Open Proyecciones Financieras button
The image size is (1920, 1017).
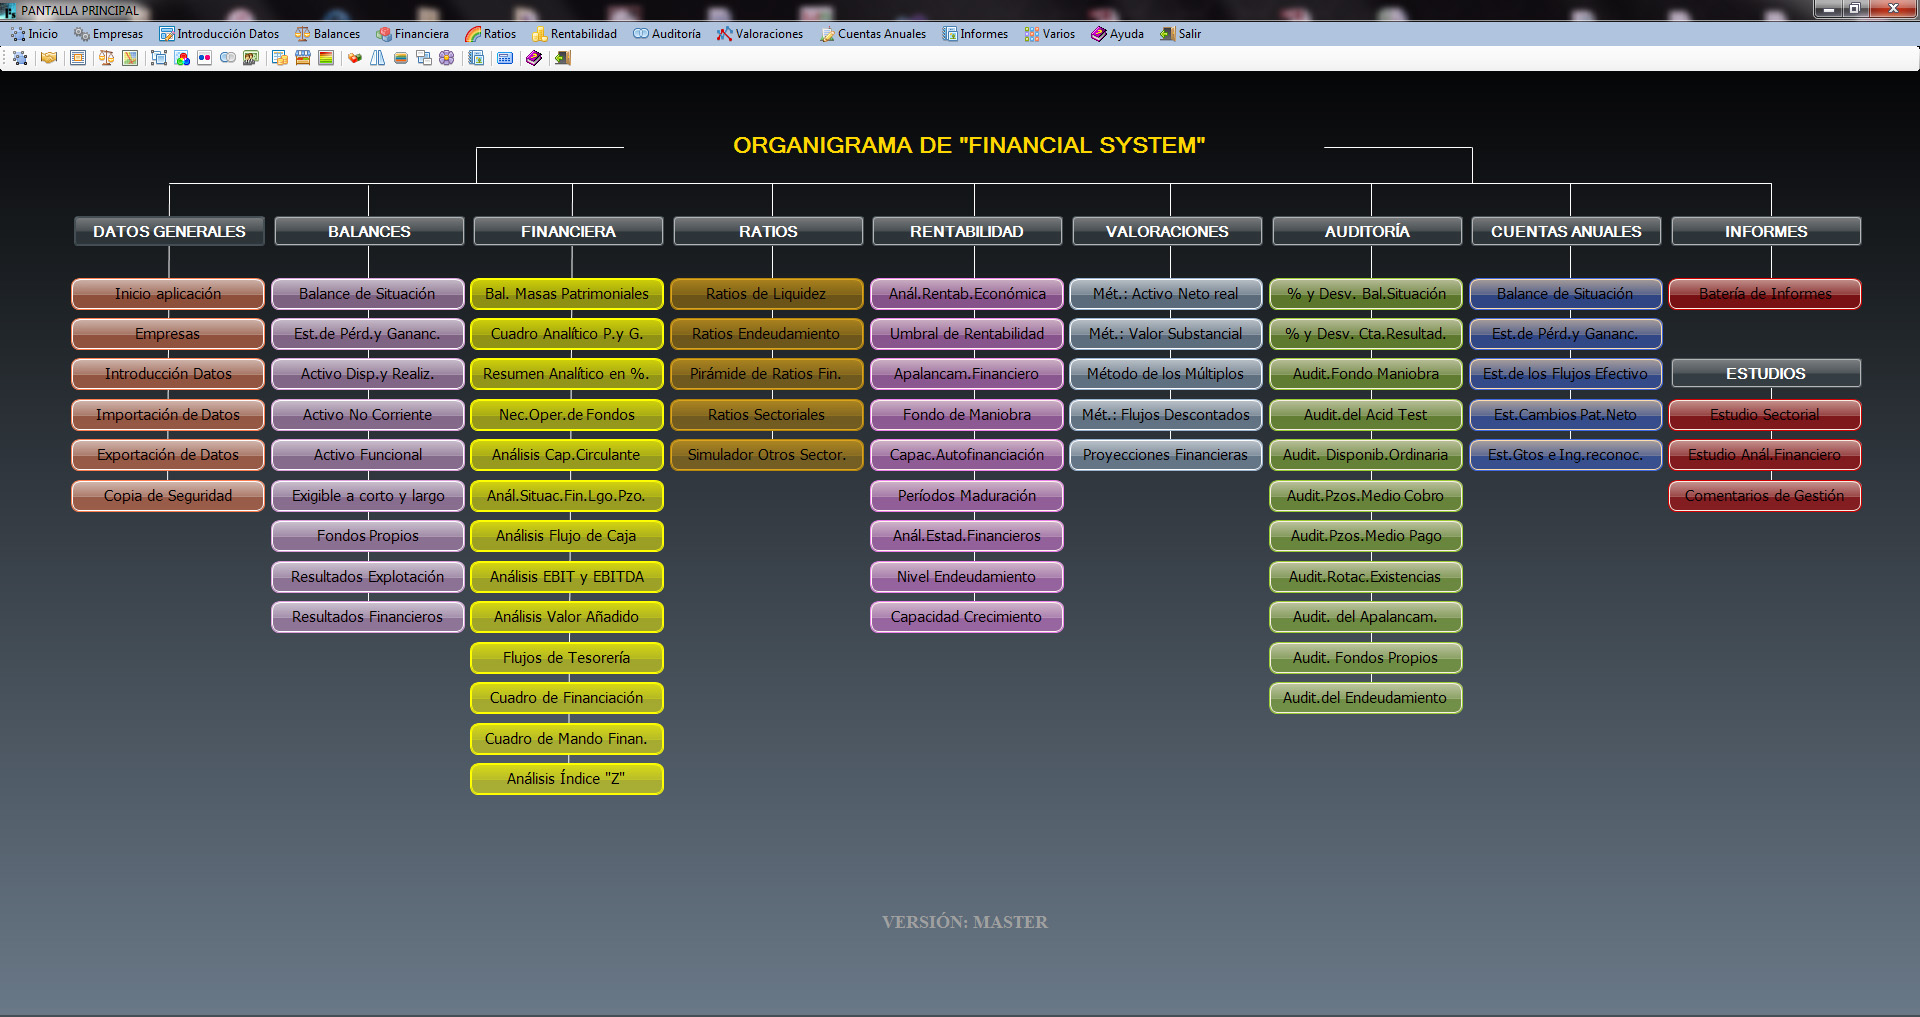(1165, 455)
